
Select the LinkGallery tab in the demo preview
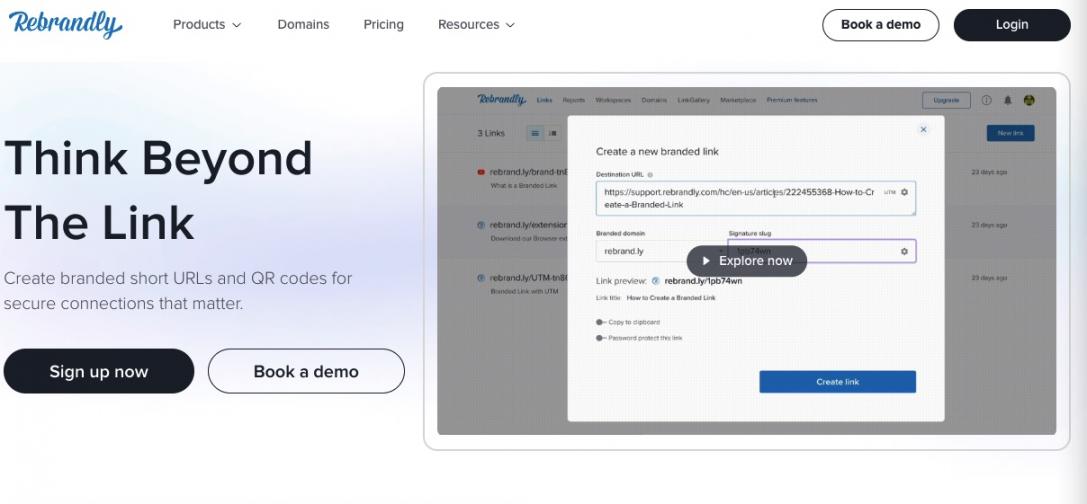693,101
